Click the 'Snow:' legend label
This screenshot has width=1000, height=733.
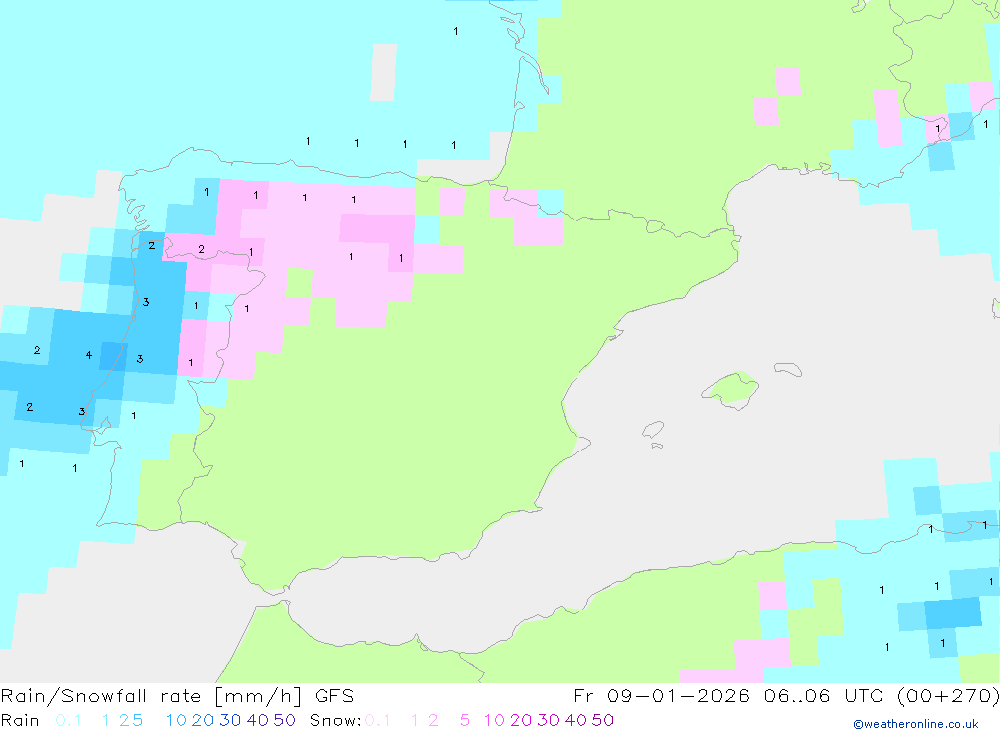tap(335, 720)
